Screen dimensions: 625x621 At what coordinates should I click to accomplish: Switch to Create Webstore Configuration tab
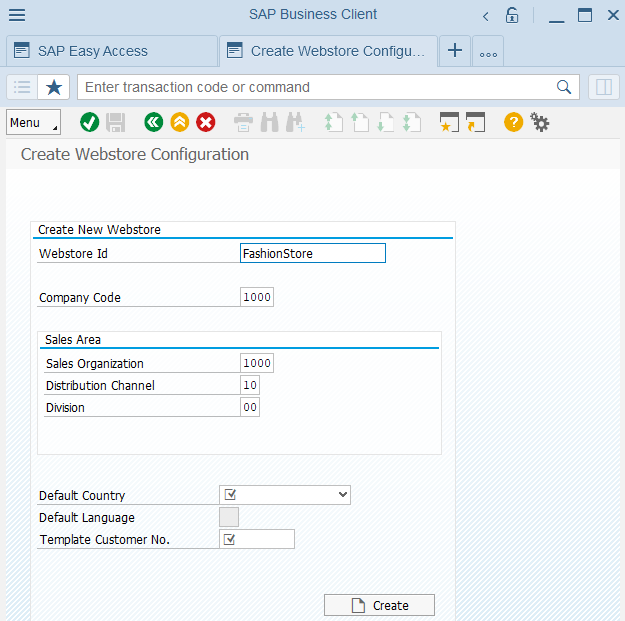[x=328, y=51]
